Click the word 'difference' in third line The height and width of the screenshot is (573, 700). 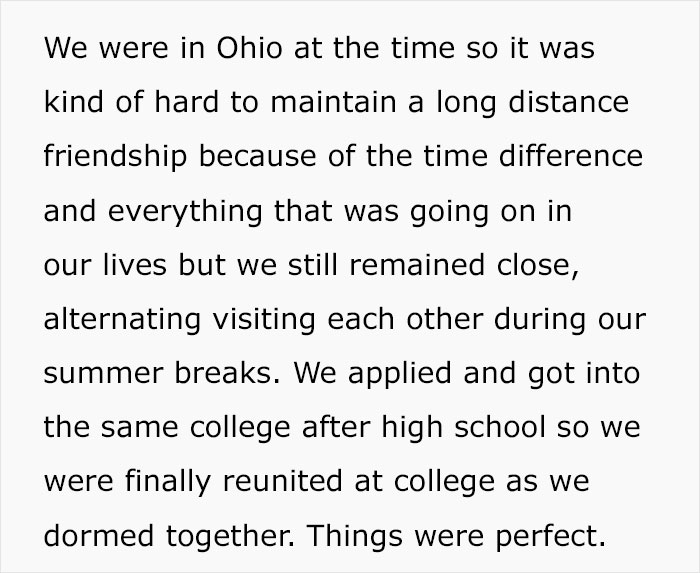571,156
